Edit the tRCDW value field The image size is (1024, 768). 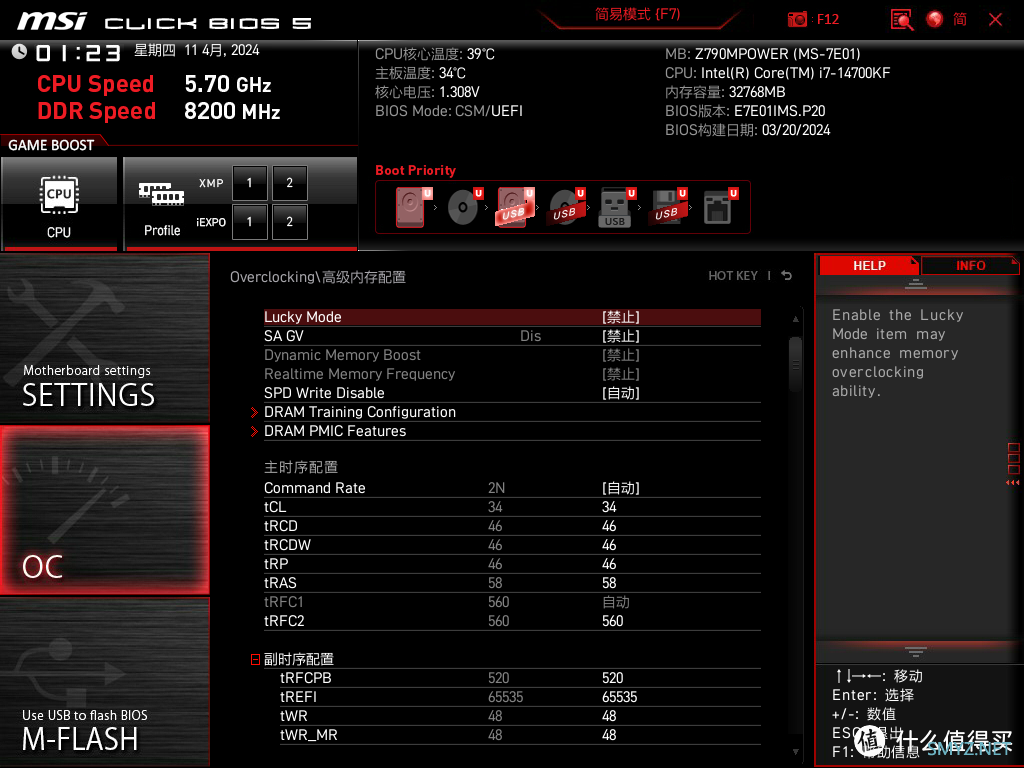(x=609, y=545)
